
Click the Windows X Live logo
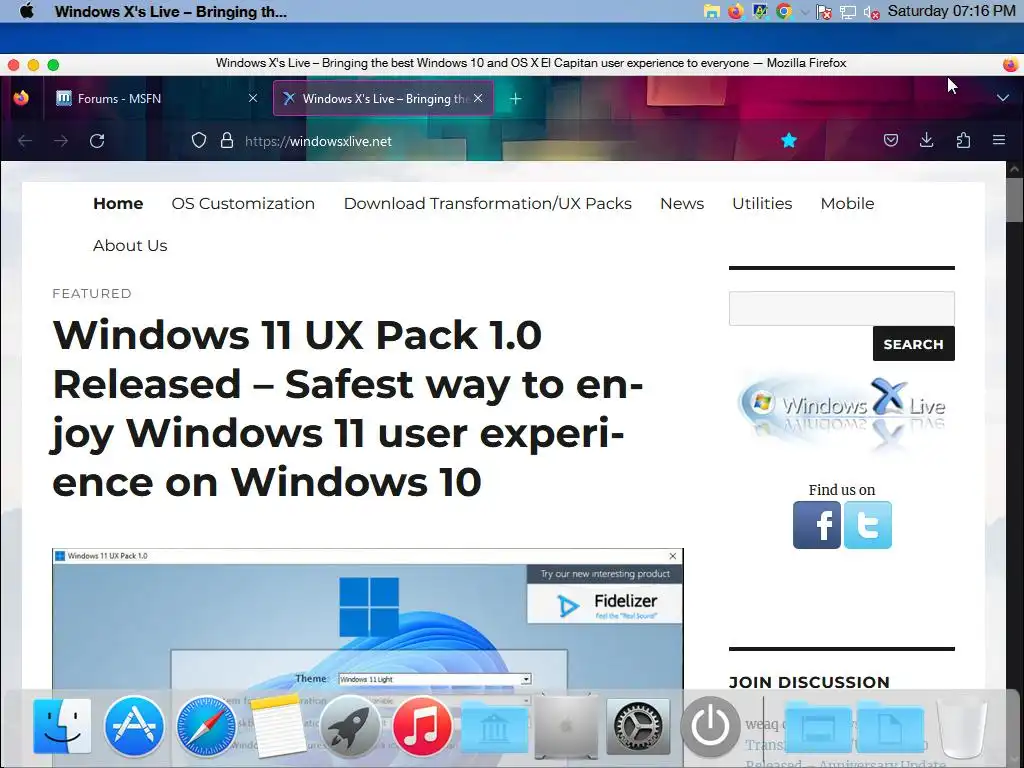842,413
